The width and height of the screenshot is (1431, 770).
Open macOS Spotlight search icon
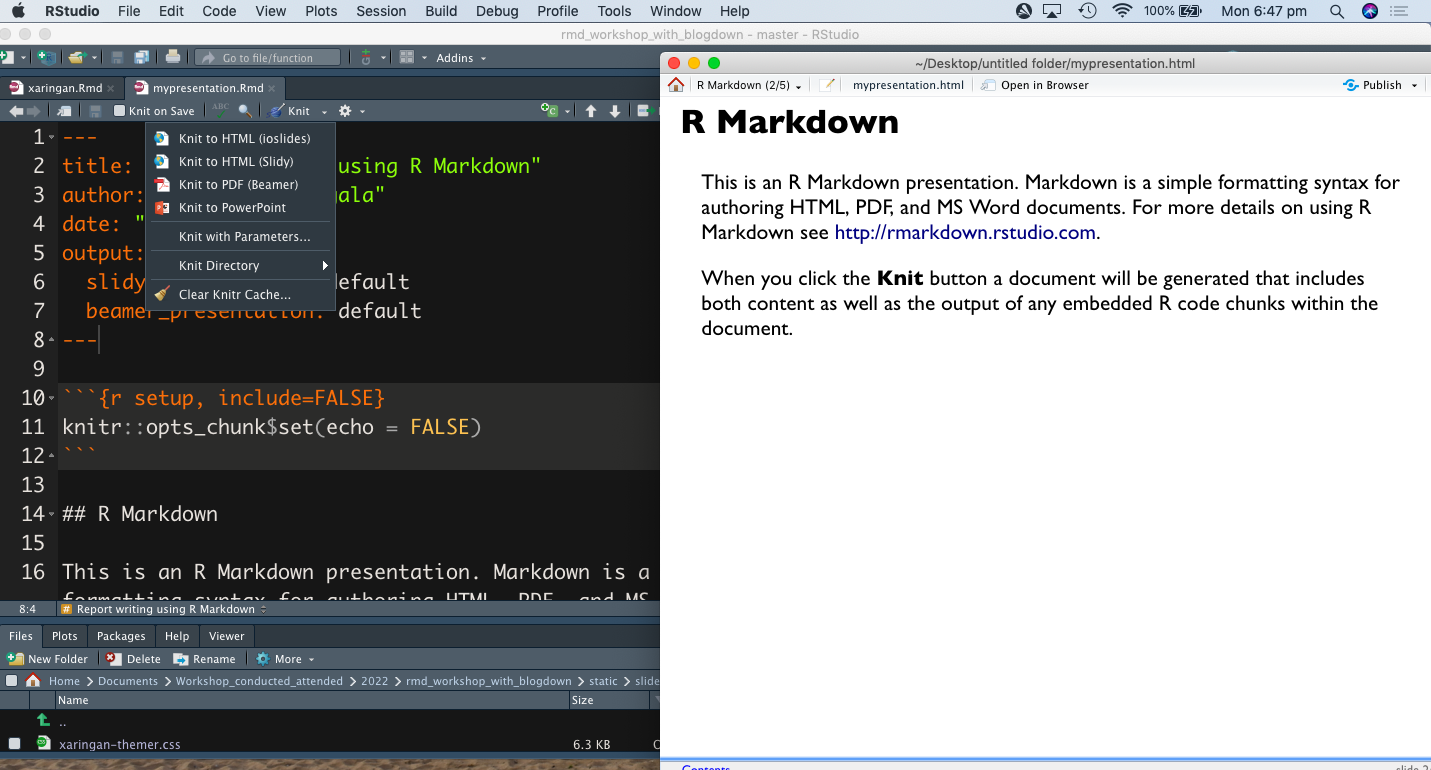point(1337,11)
